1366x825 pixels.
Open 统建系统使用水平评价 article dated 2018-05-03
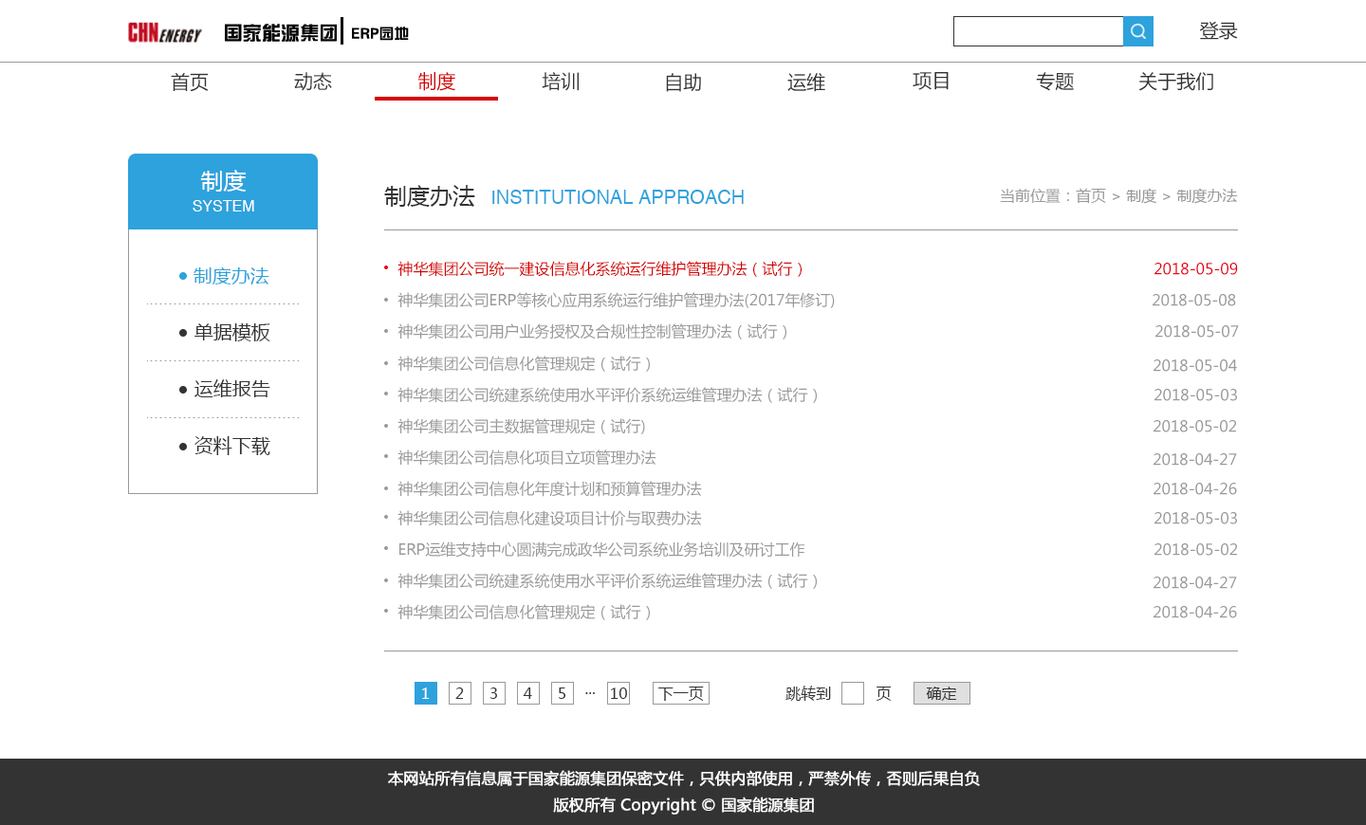pyautogui.click(x=609, y=395)
